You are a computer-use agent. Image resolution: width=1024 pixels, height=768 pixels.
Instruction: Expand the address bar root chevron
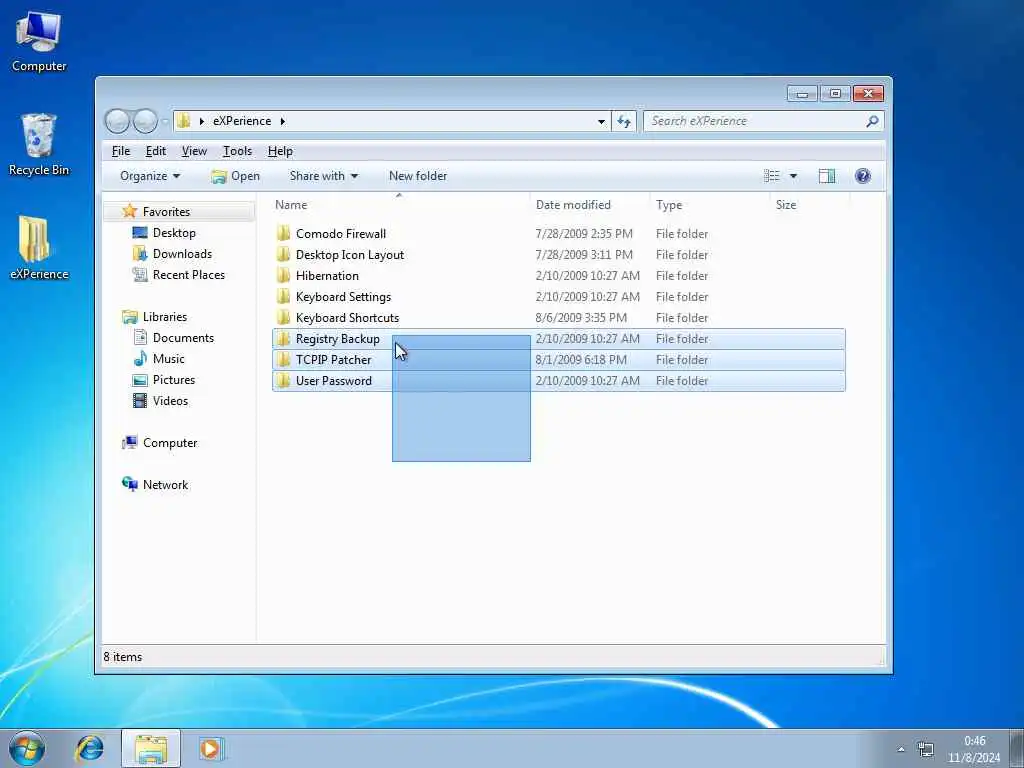click(x=202, y=121)
